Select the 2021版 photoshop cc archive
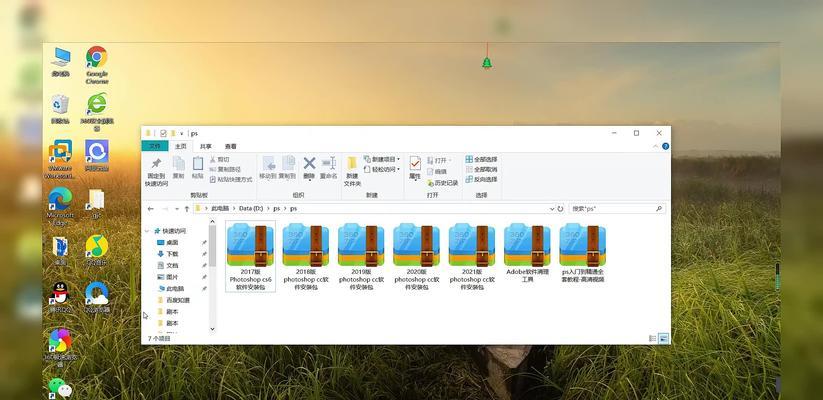Screen dimensions: 823x400 pyautogui.click(x=472, y=256)
